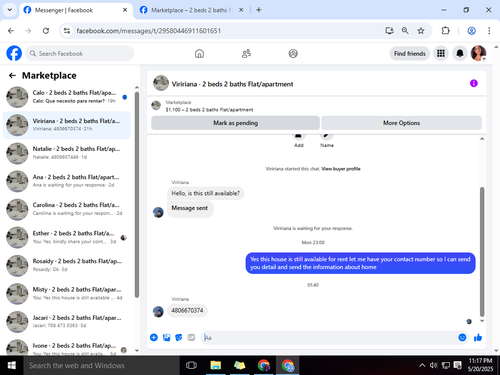Close the Marketplace browser tab

click(241, 10)
